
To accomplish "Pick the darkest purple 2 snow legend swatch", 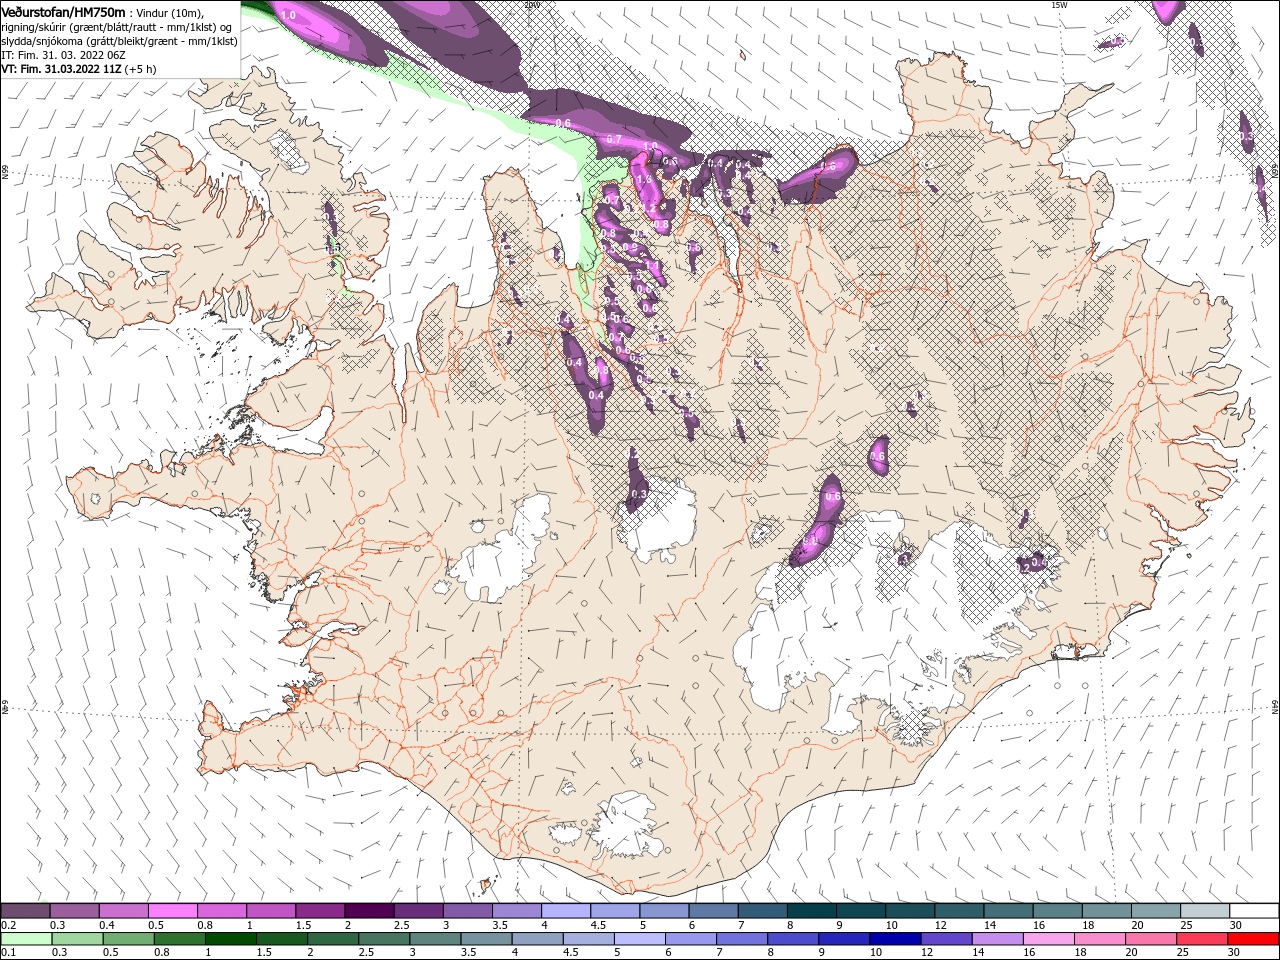I will 369,910.
